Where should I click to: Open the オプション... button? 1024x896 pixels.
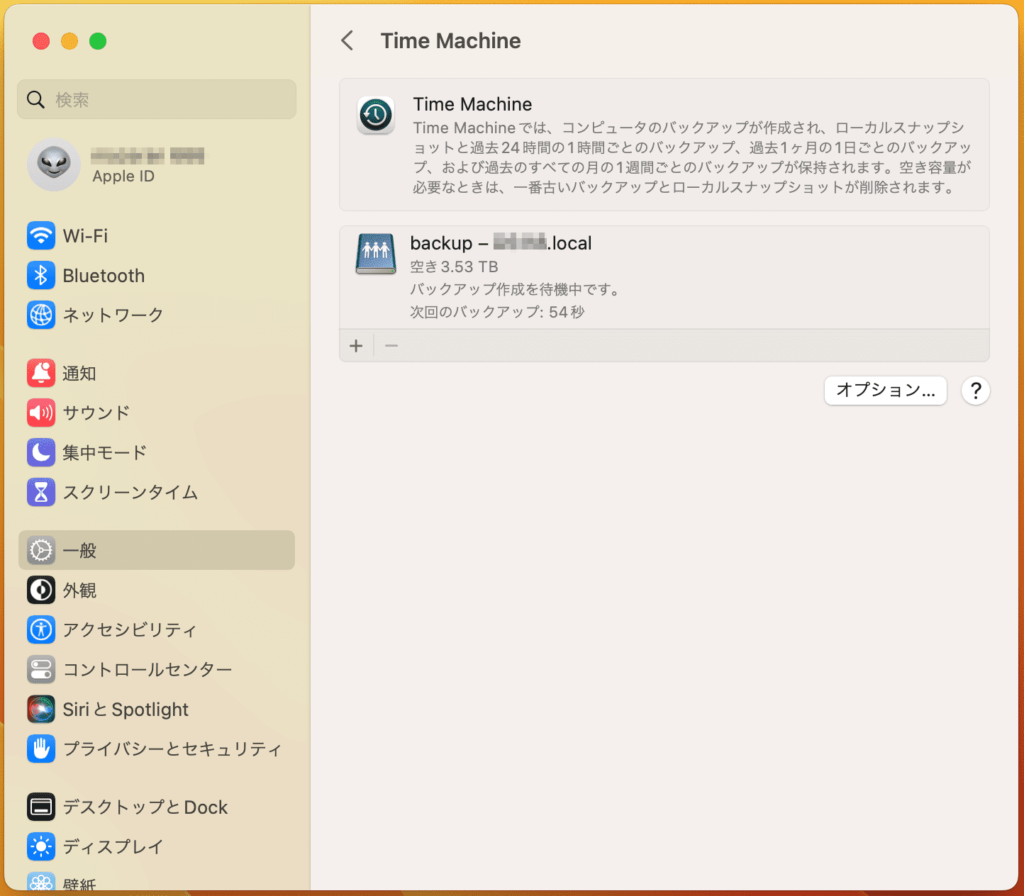pos(886,391)
